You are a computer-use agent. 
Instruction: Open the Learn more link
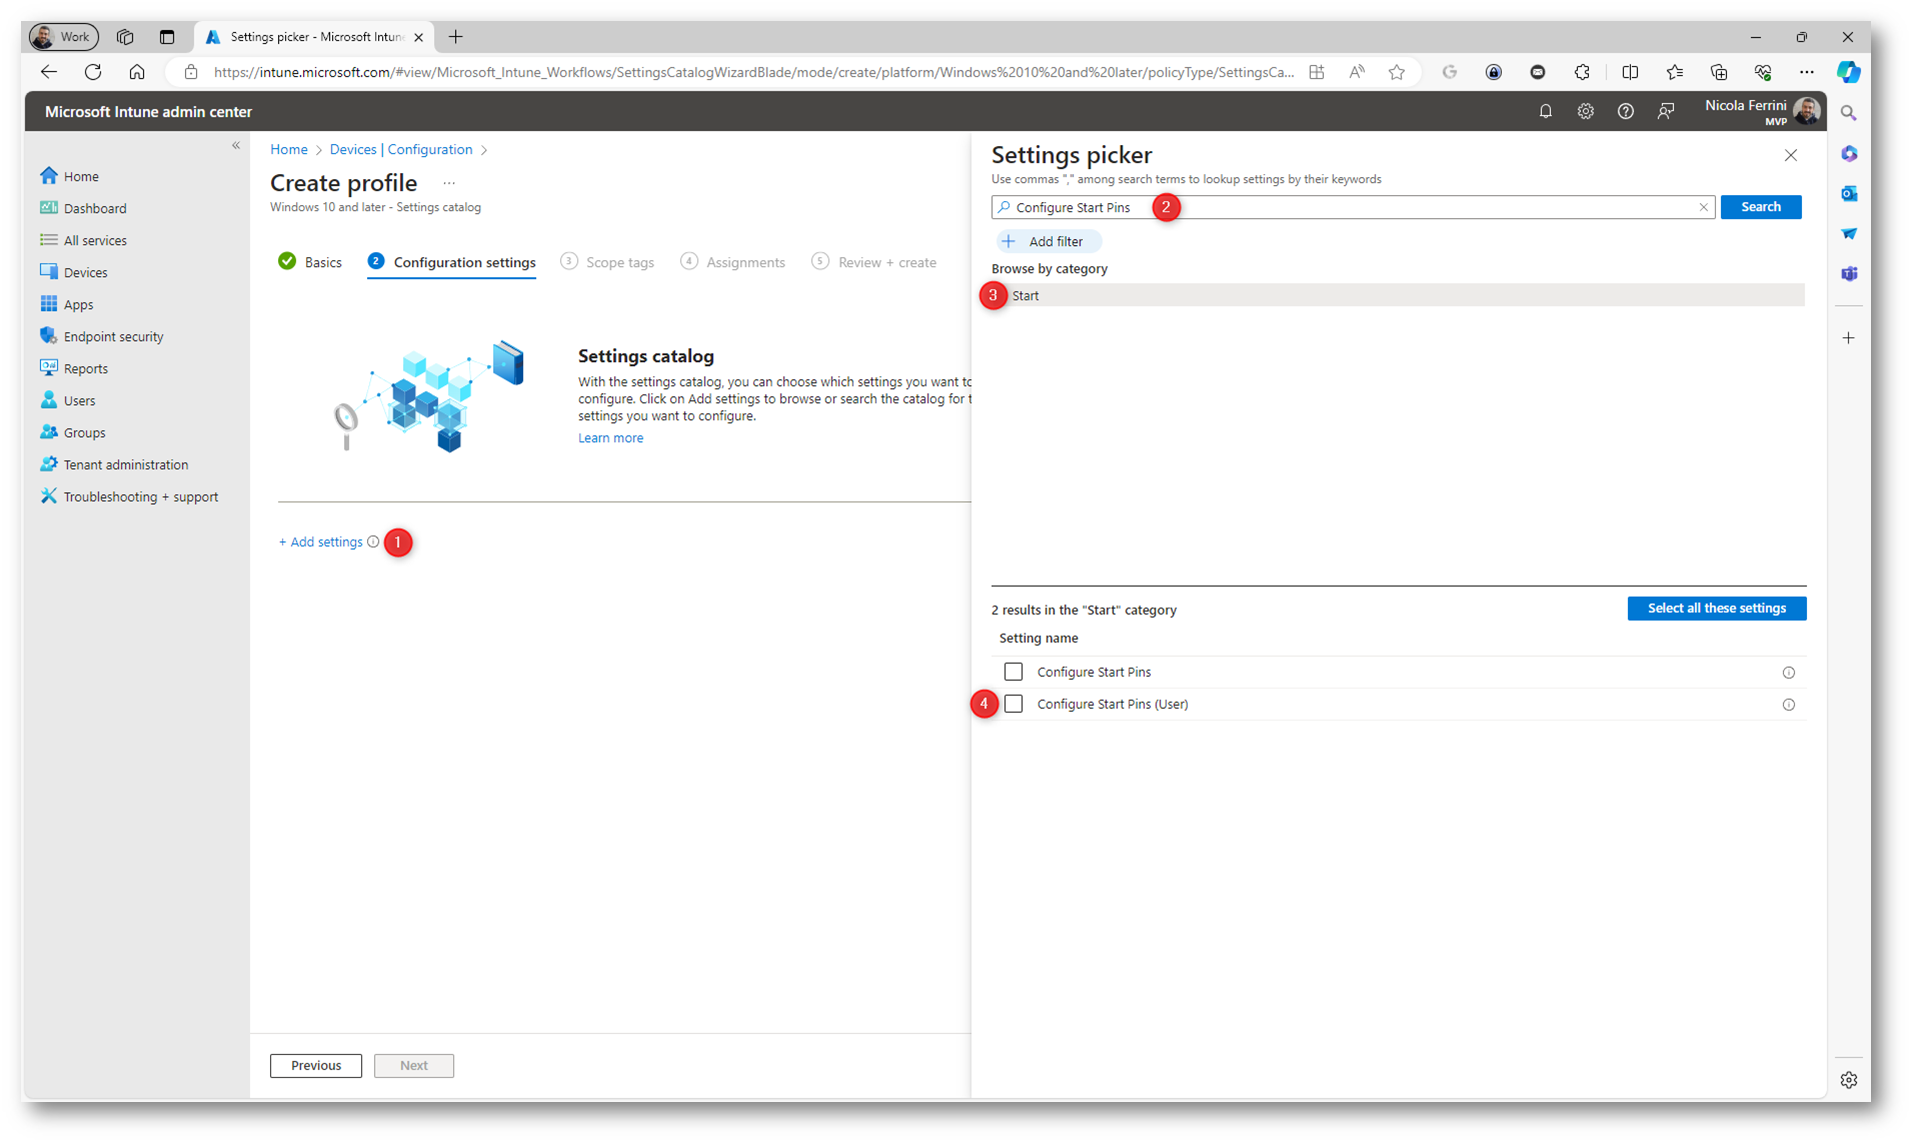tap(610, 438)
